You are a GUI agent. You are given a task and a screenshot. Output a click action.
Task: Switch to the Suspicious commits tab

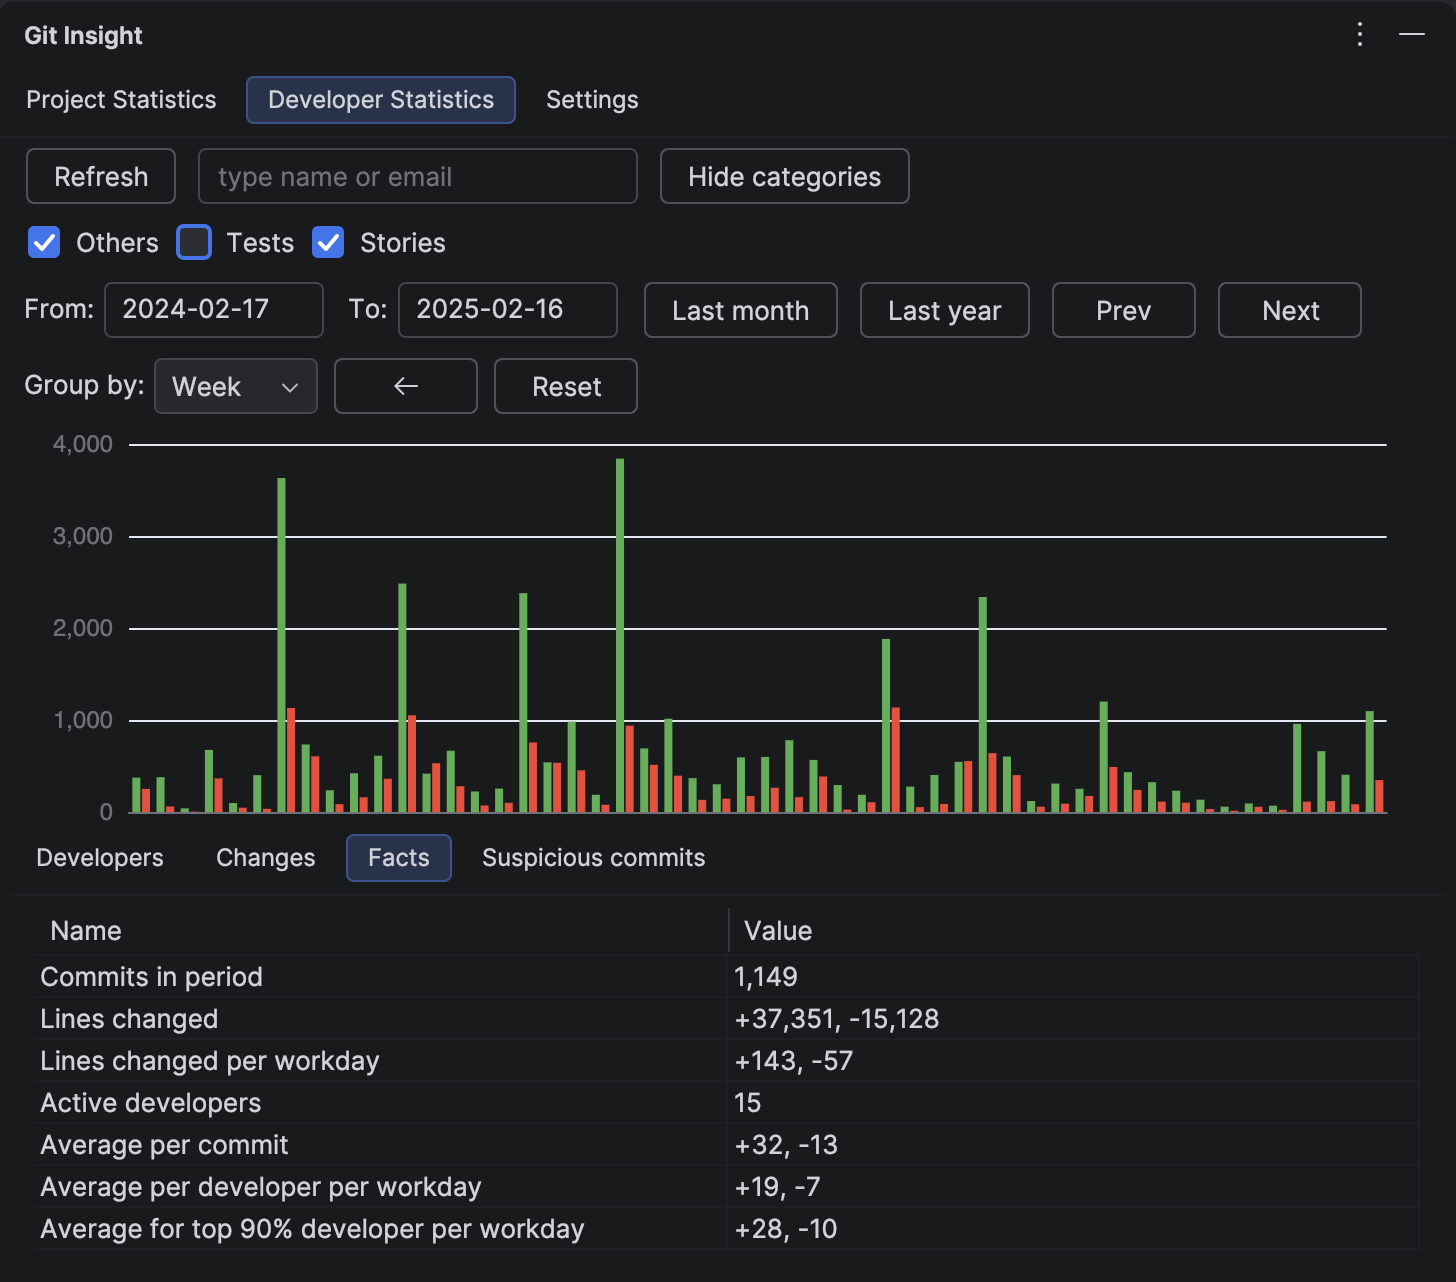593,857
